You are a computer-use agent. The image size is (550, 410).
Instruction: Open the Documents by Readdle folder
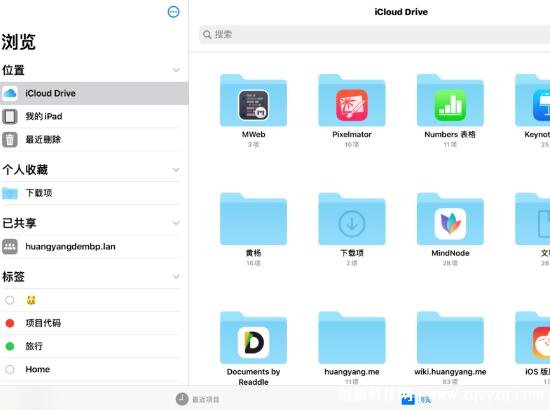click(x=253, y=337)
